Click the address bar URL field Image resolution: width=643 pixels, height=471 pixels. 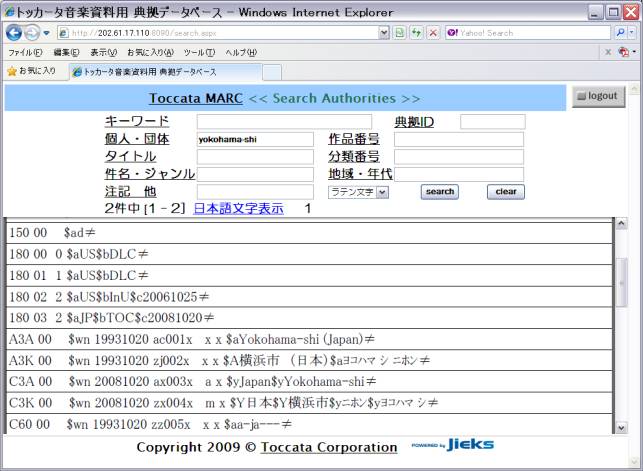point(218,33)
